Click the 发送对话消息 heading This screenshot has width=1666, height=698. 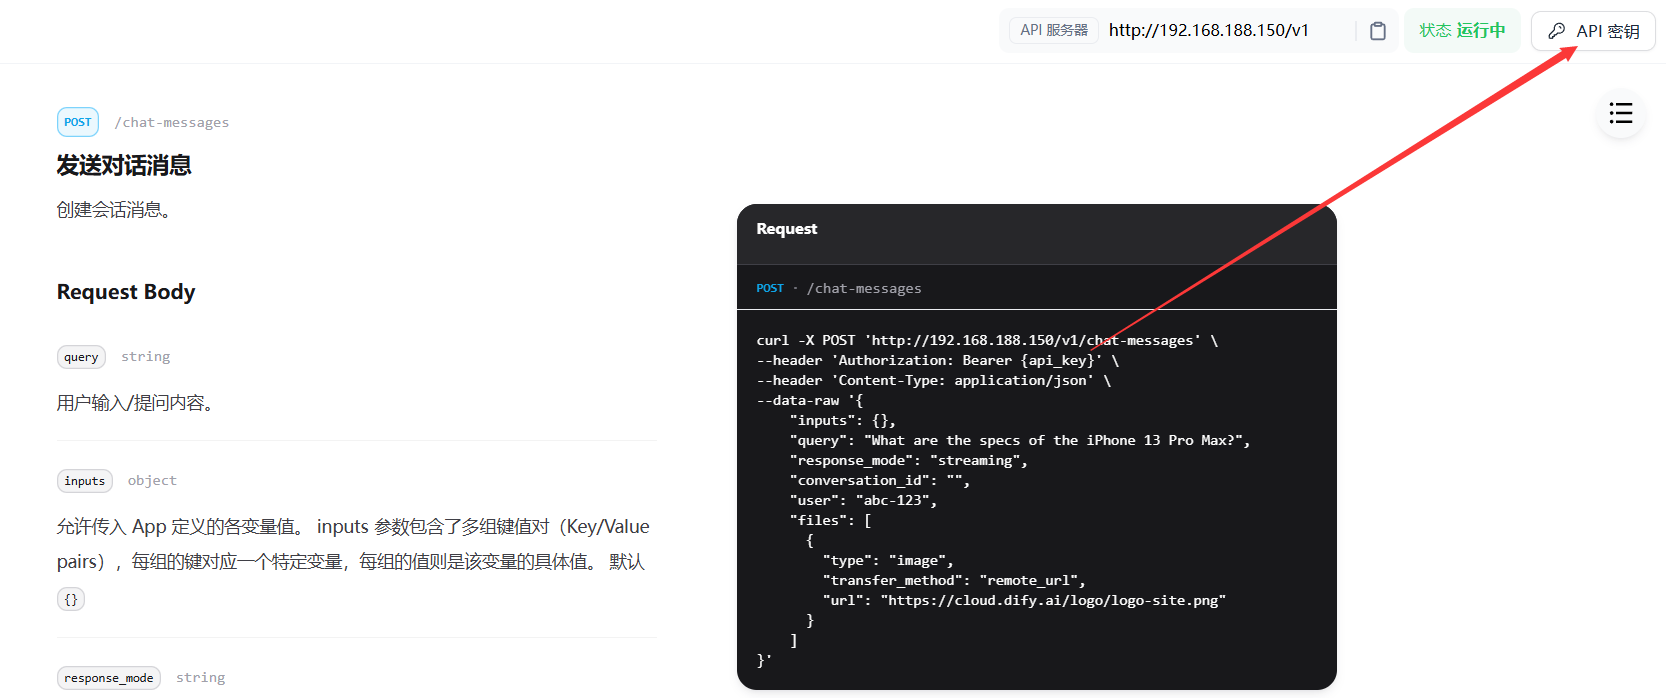coord(124,165)
